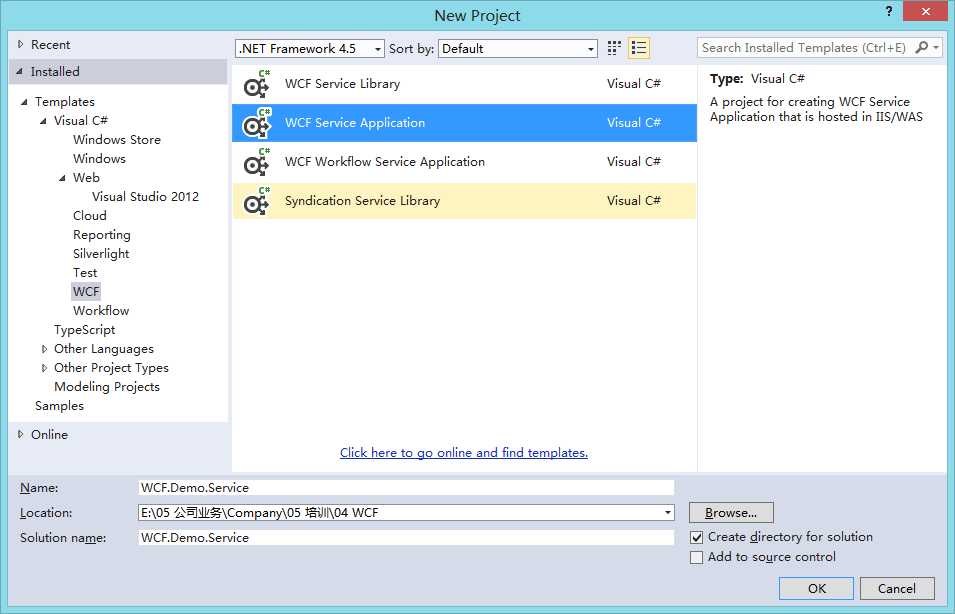Viewport: 955px width, 614px height.
Task: Select the Test category
Action: (x=85, y=272)
